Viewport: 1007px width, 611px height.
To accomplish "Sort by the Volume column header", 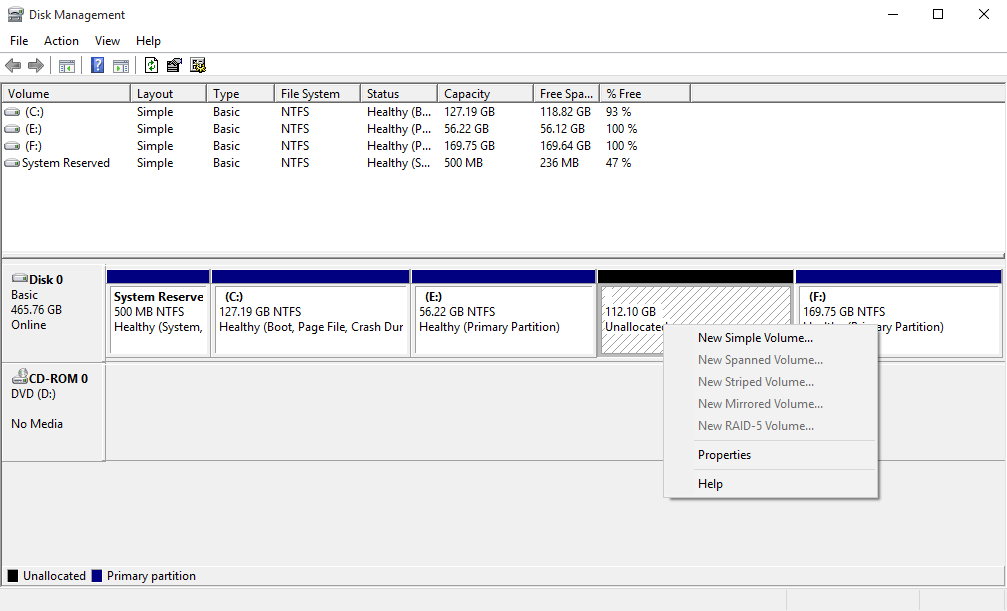I will pyautogui.click(x=66, y=94).
